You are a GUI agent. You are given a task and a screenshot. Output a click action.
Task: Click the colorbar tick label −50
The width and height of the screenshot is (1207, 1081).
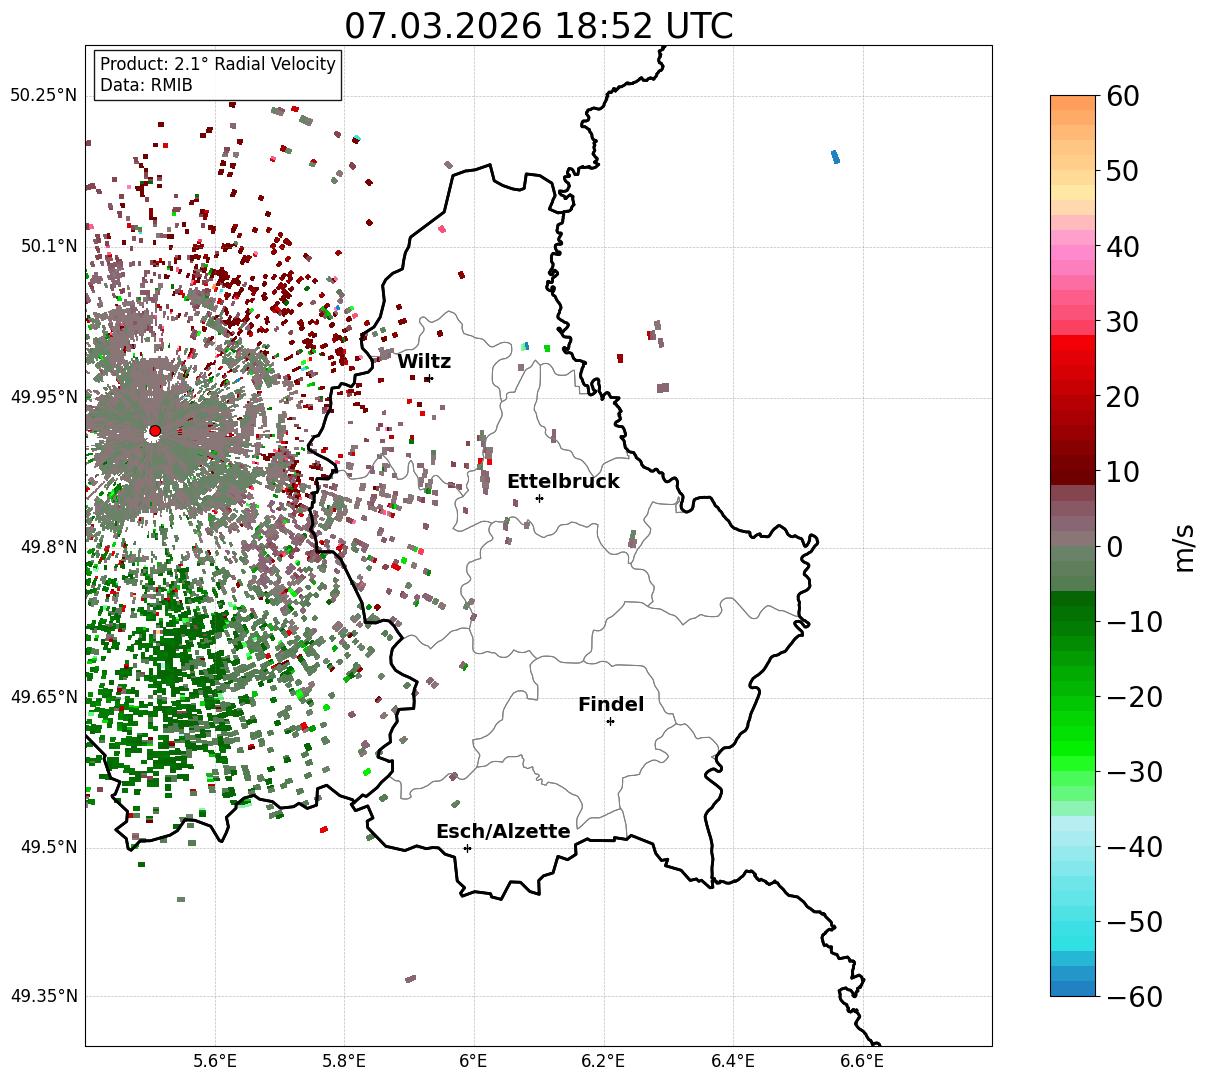[1134, 922]
